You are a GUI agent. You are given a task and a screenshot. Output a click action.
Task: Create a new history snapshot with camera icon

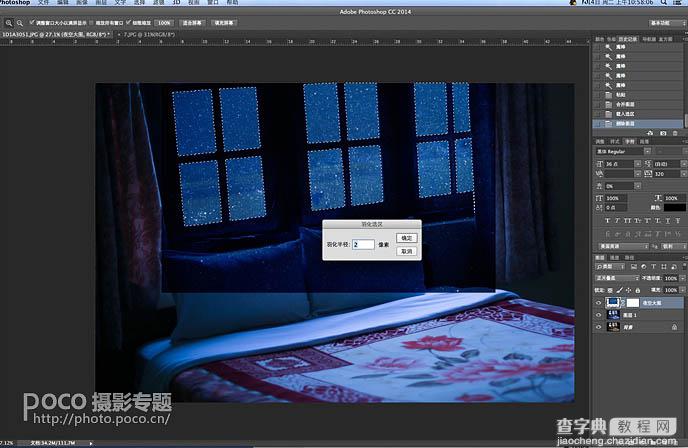pos(663,133)
